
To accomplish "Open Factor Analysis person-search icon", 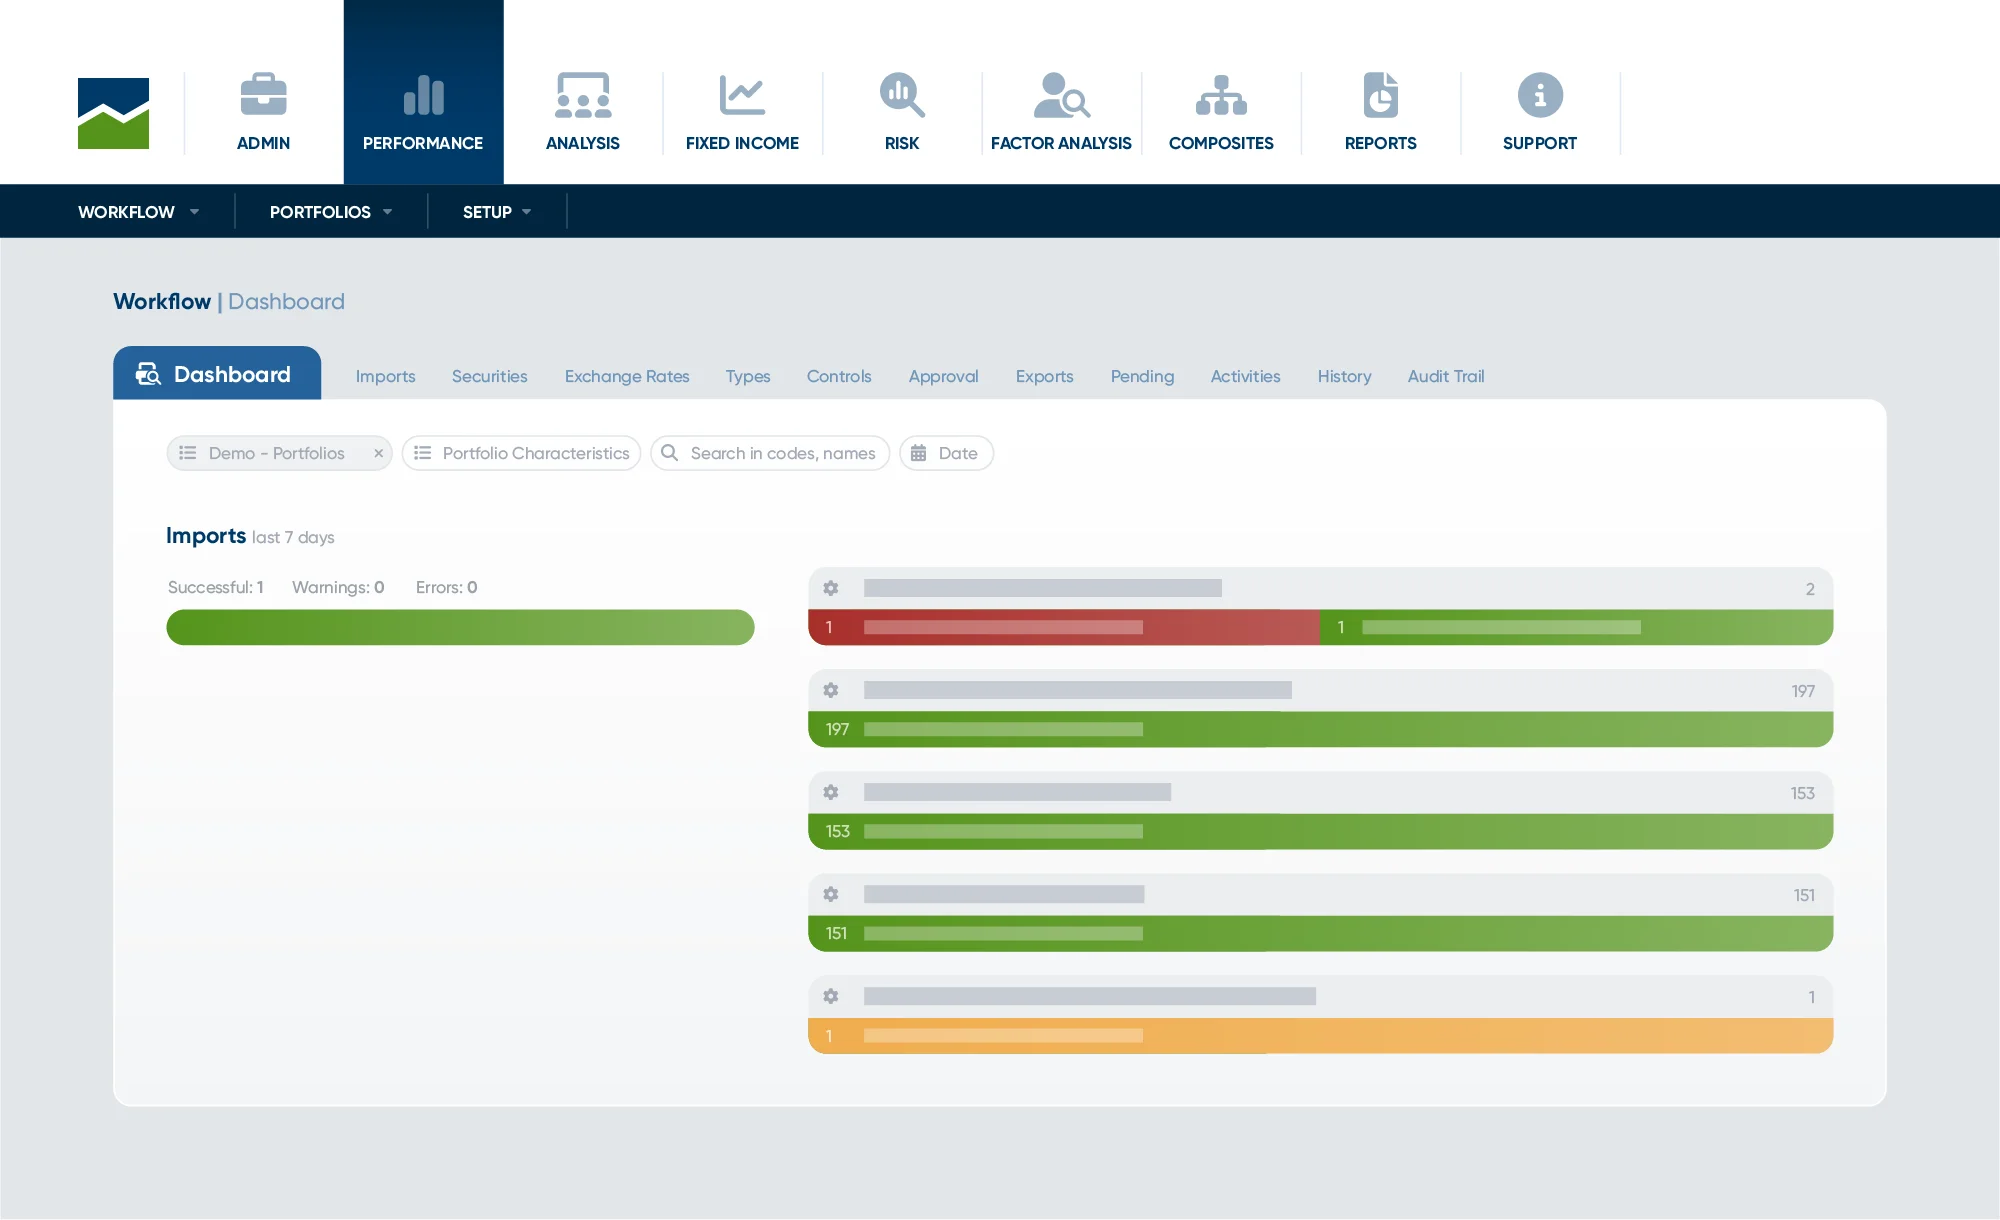I will 1061,95.
